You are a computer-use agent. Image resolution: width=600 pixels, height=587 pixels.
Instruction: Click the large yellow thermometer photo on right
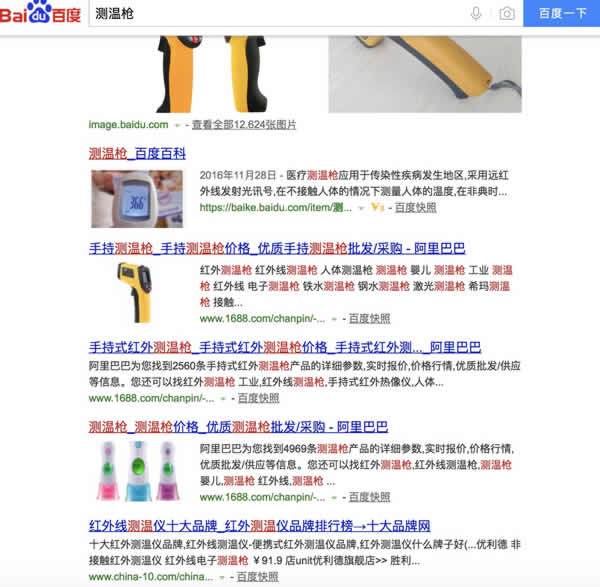(x=425, y=74)
